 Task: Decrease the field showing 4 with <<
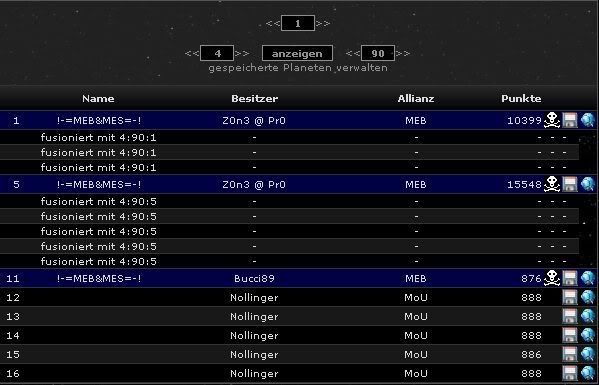(192, 53)
